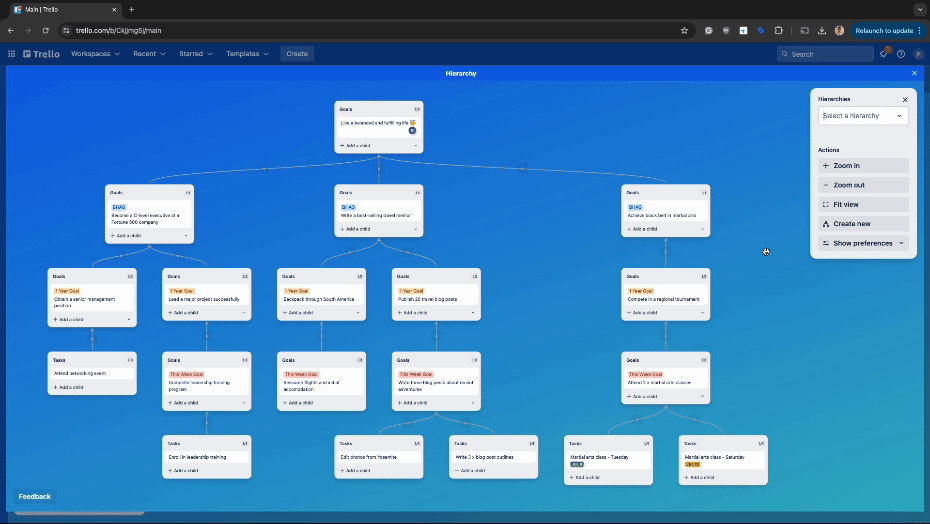Open the browser profile avatar icon
Screen dimensions: 930x524
839,30
